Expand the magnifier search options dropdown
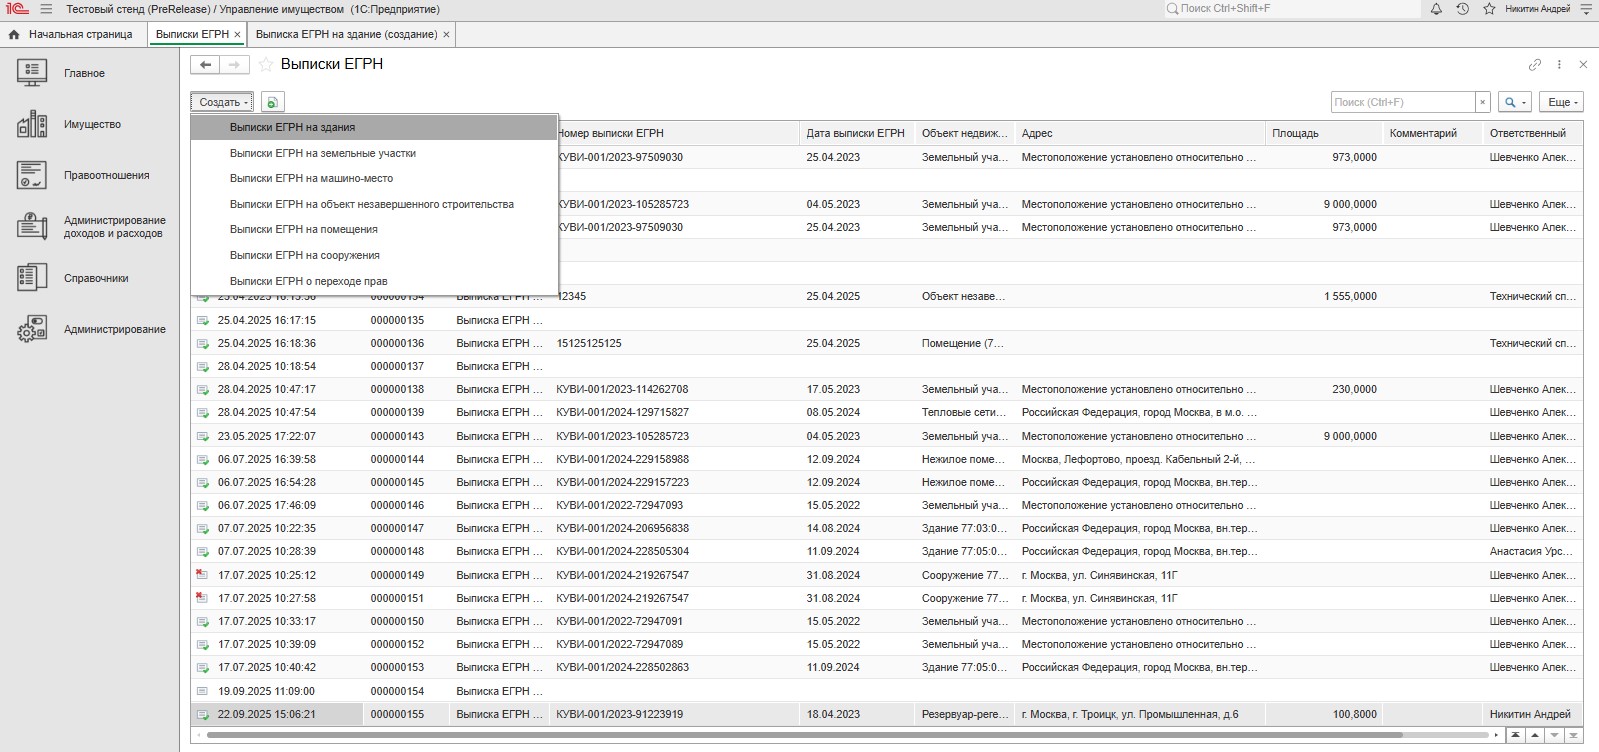 click(x=1515, y=102)
